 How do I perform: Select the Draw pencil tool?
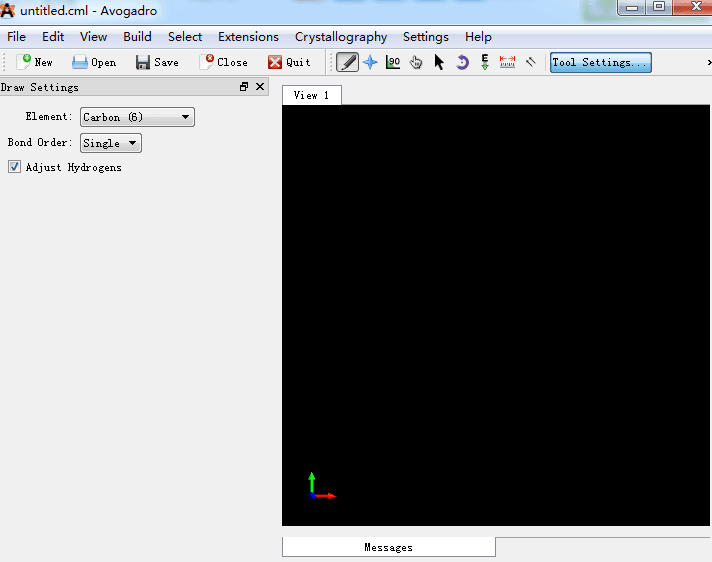[347, 62]
